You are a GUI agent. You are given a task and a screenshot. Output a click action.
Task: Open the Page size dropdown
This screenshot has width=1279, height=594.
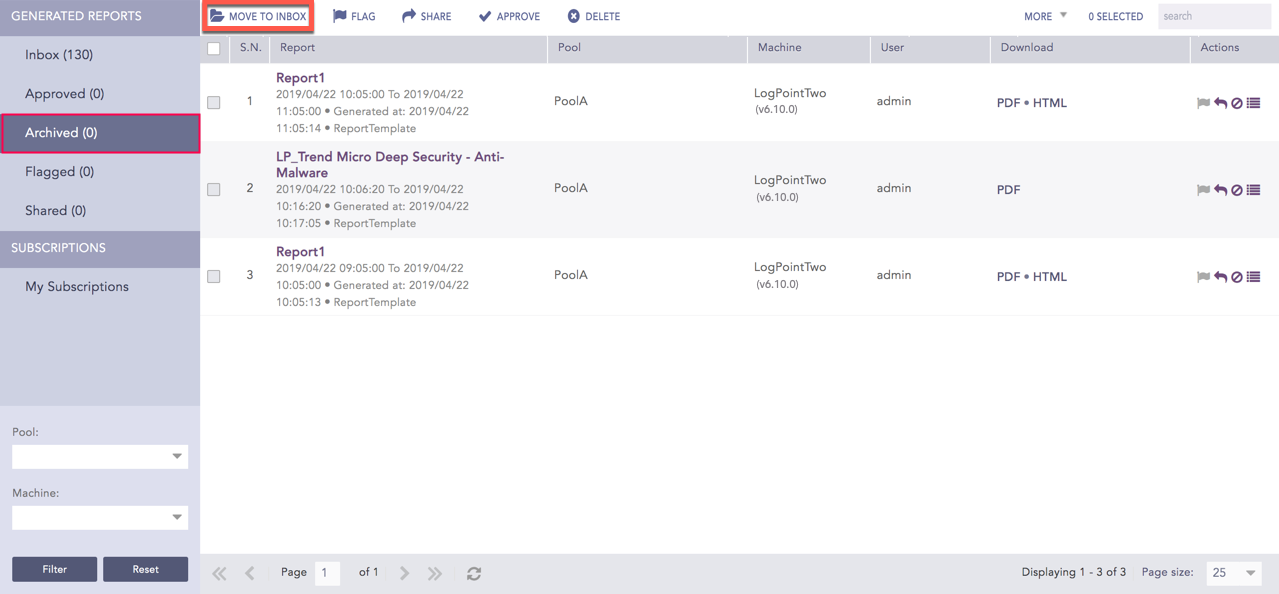click(x=1232, y=572)
